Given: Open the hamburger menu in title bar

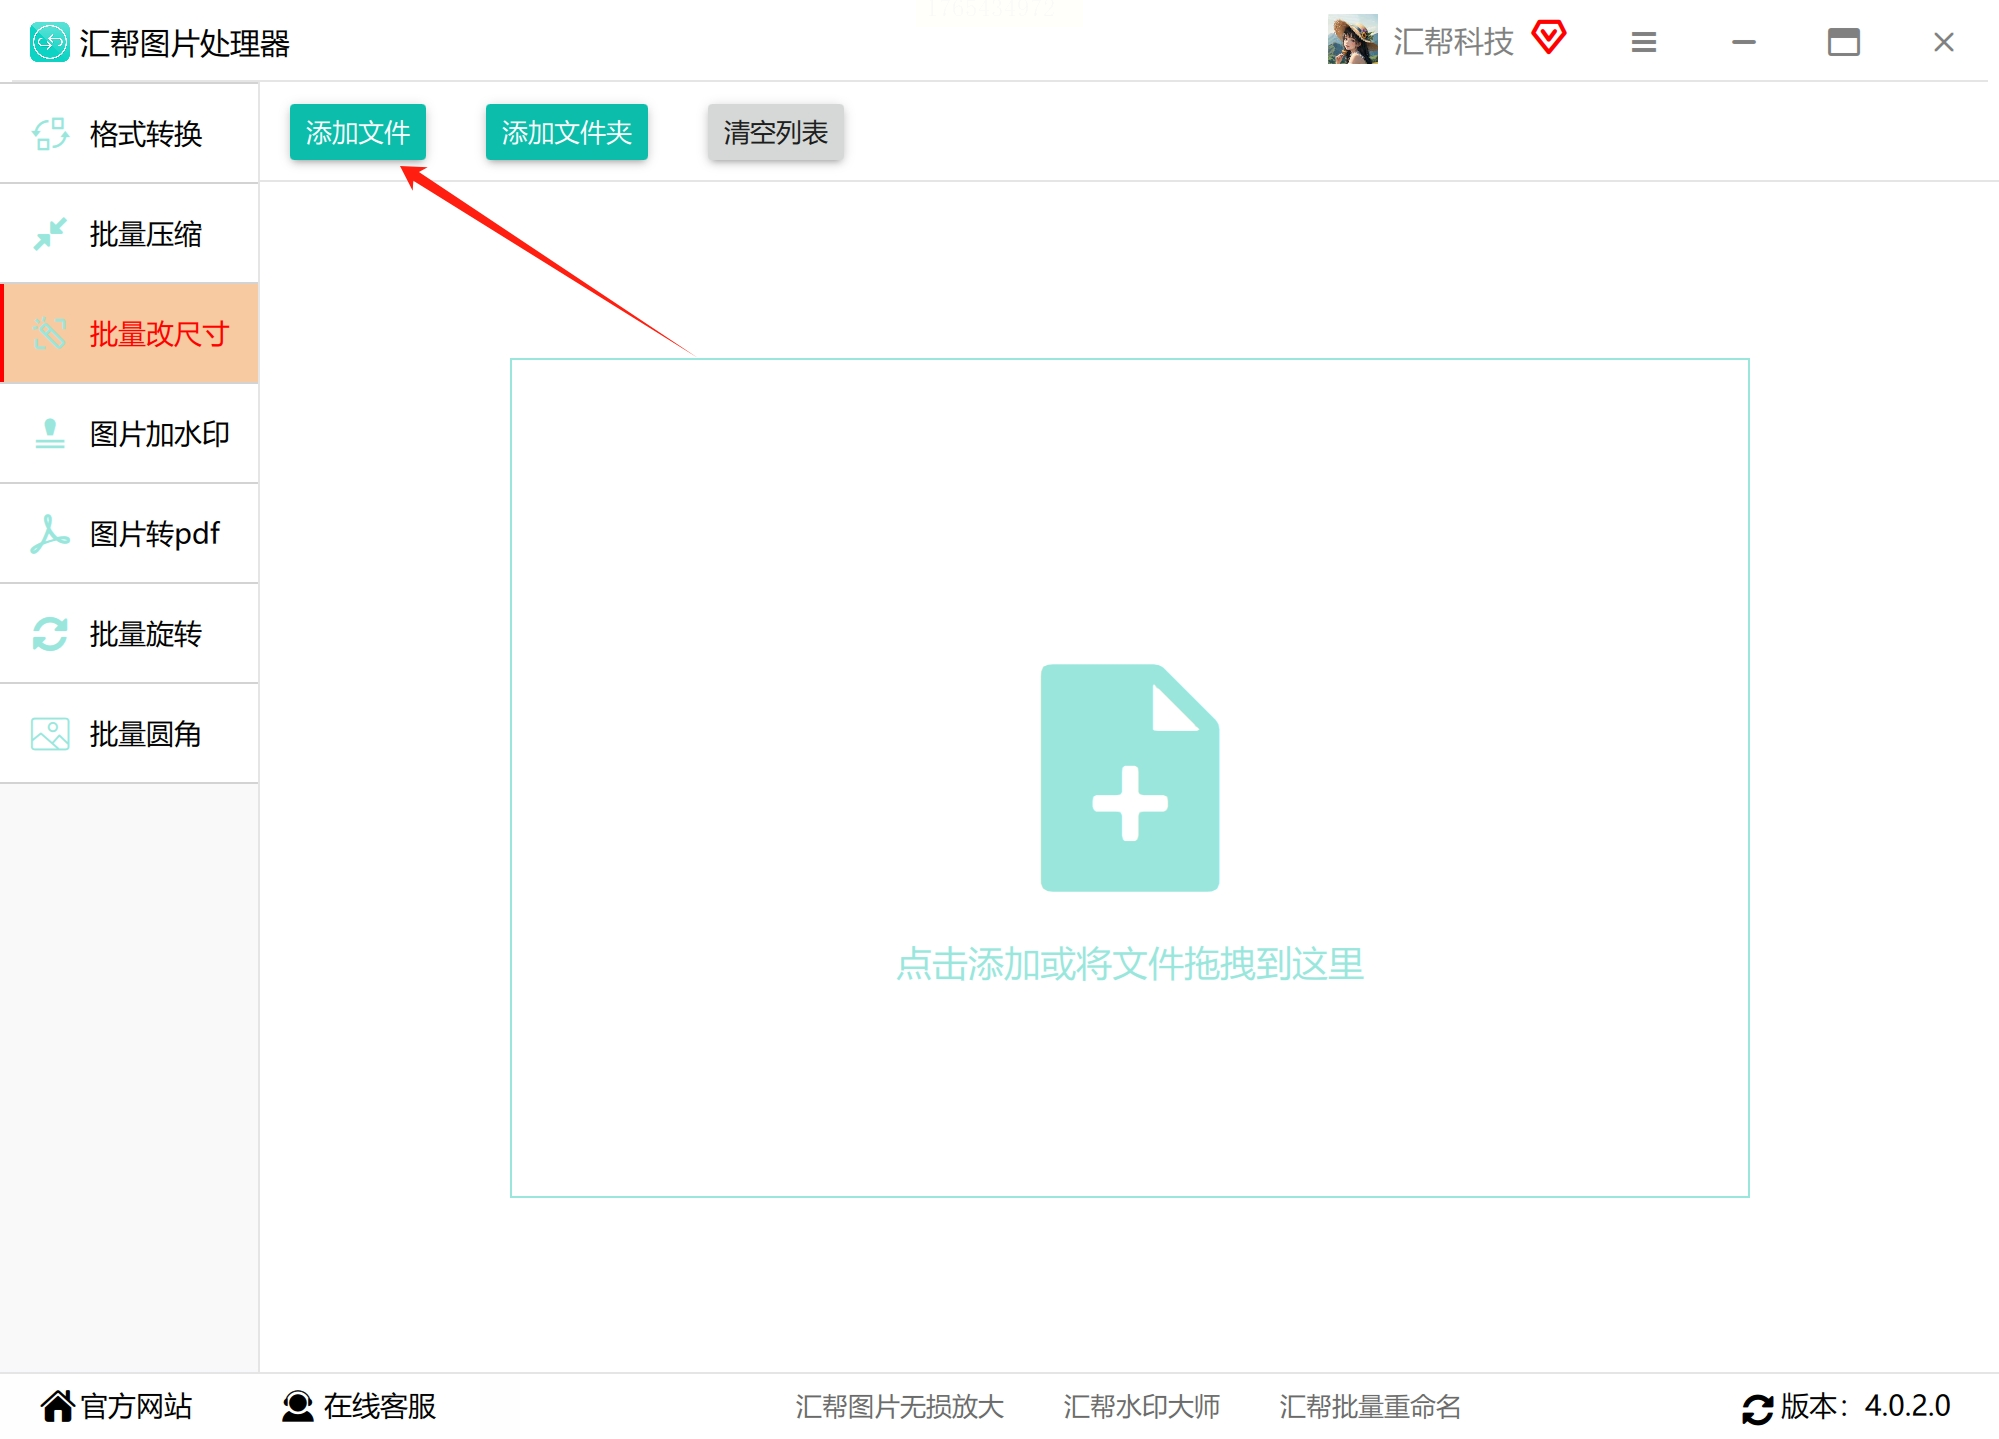Looking at the screenshot, I should point(1644,42).
